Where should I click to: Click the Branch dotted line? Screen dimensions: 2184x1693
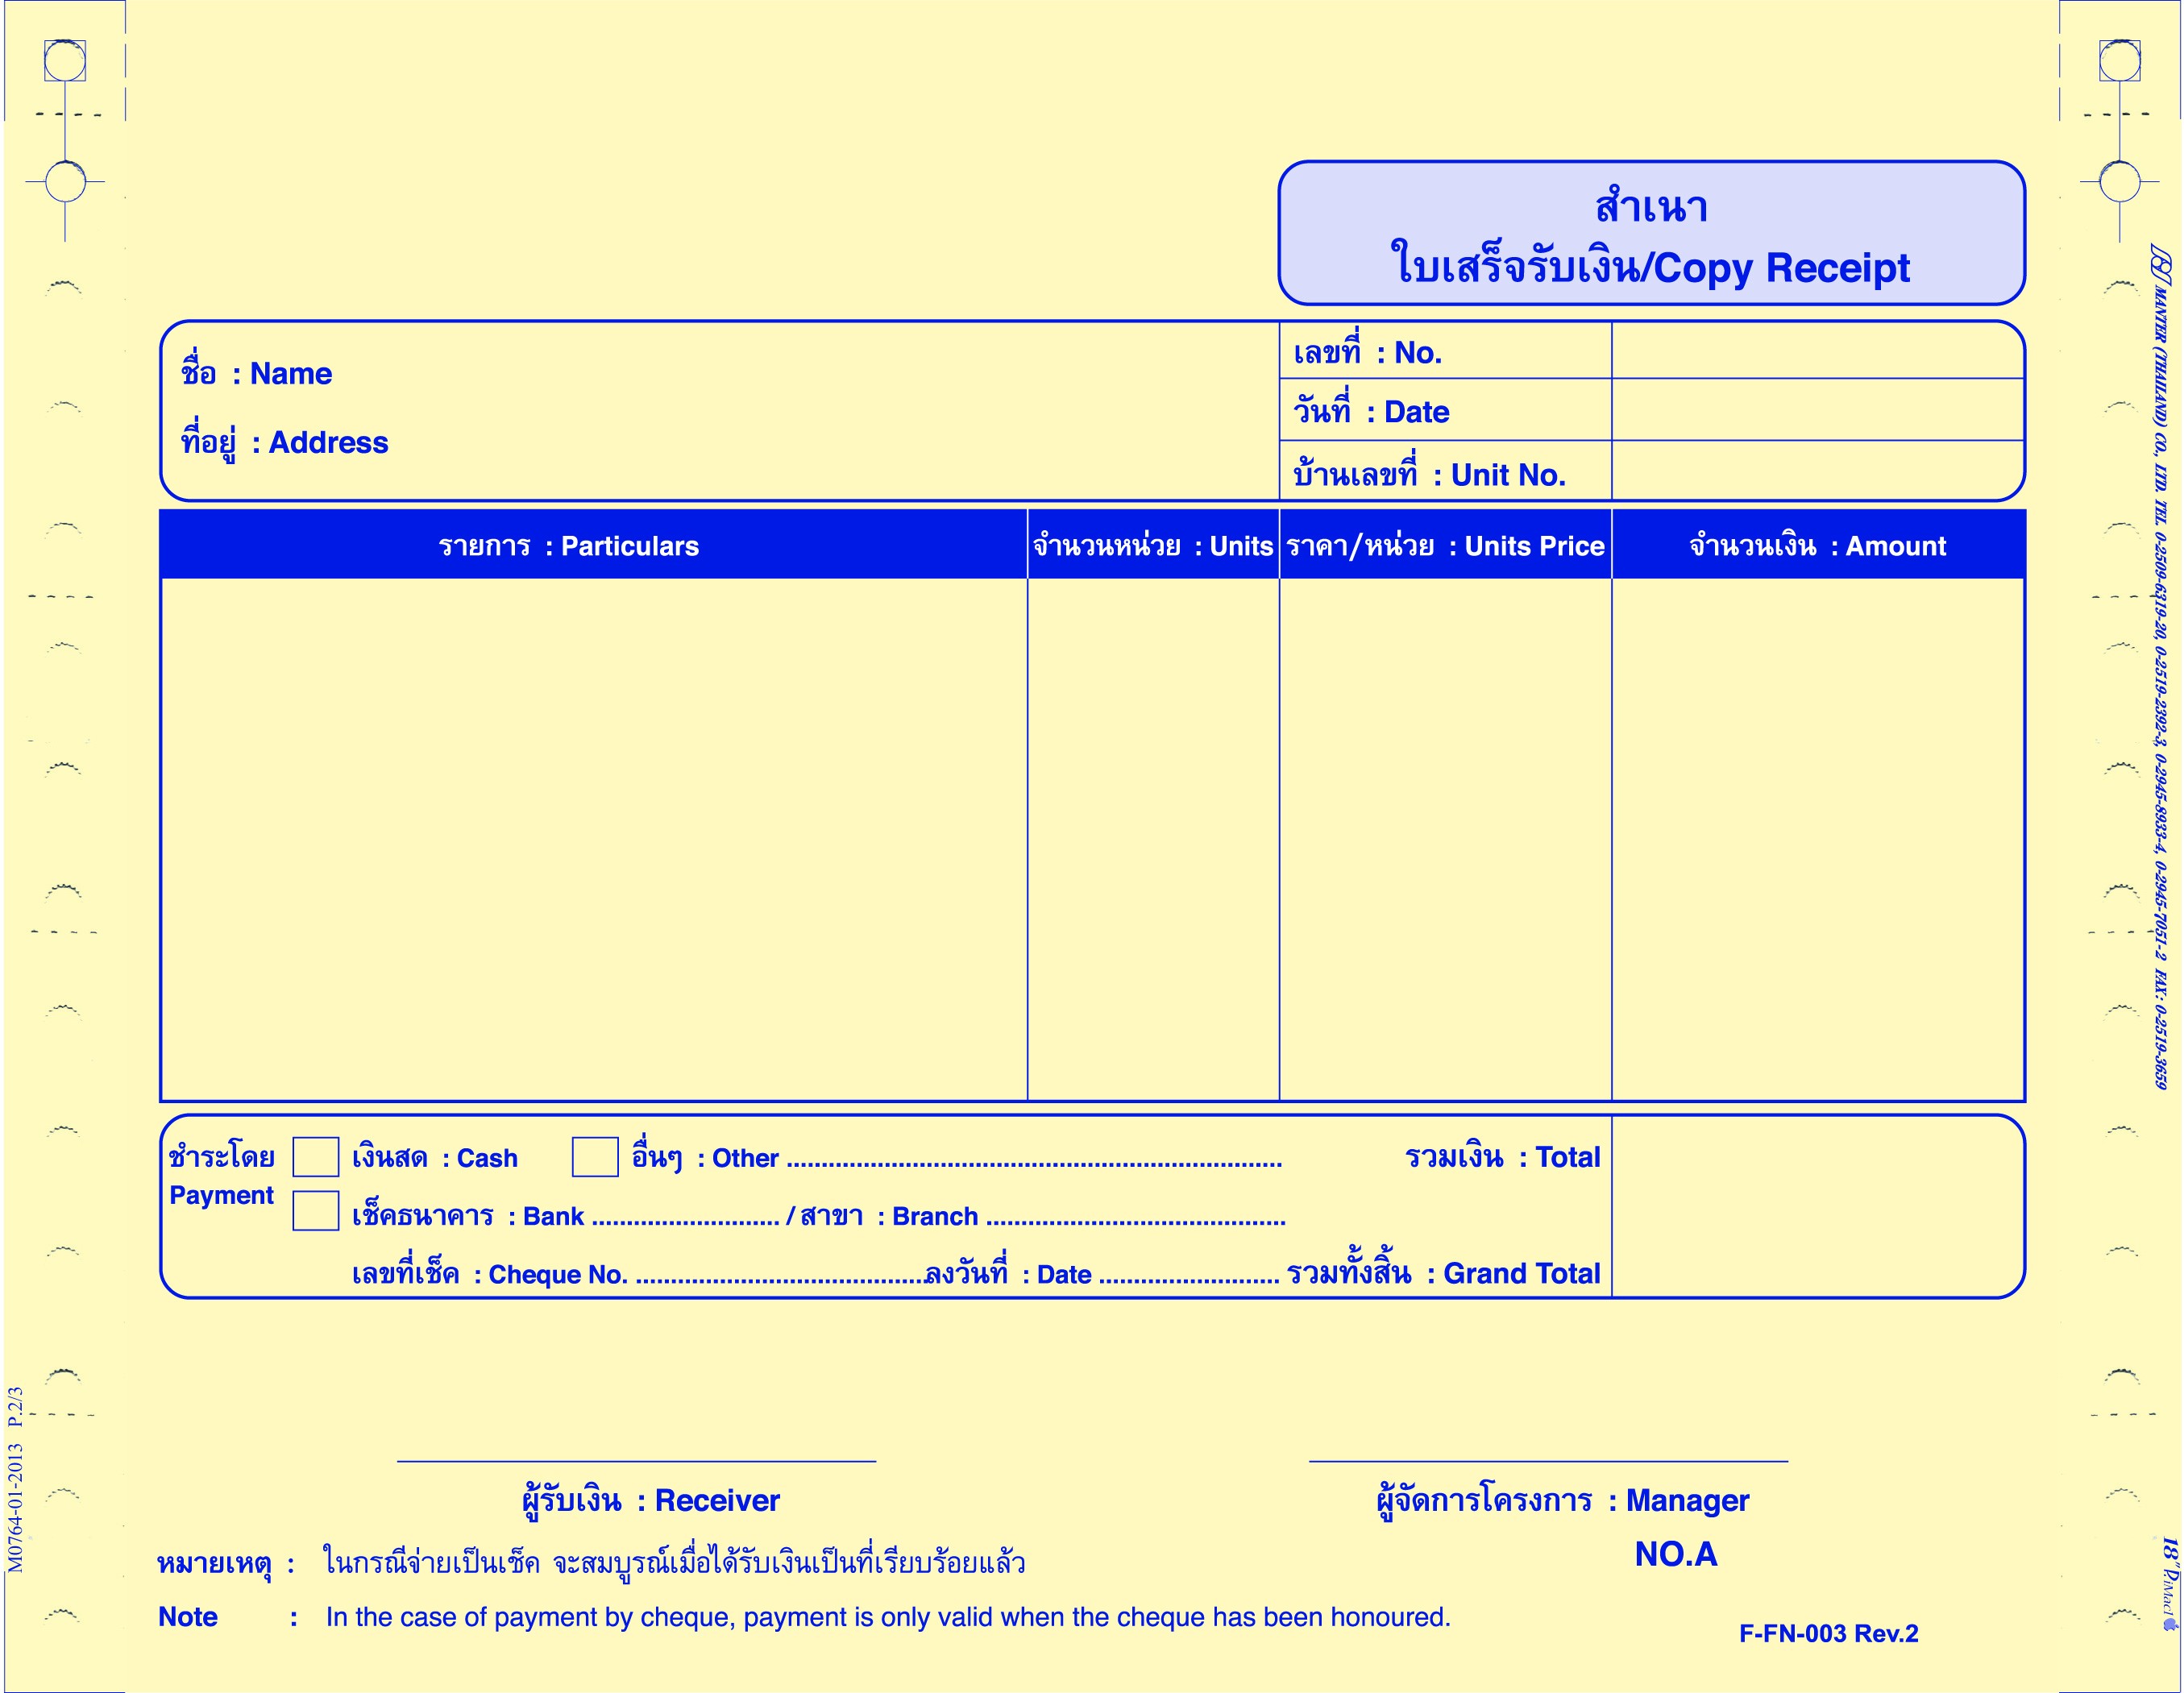pos(1136,1222)
